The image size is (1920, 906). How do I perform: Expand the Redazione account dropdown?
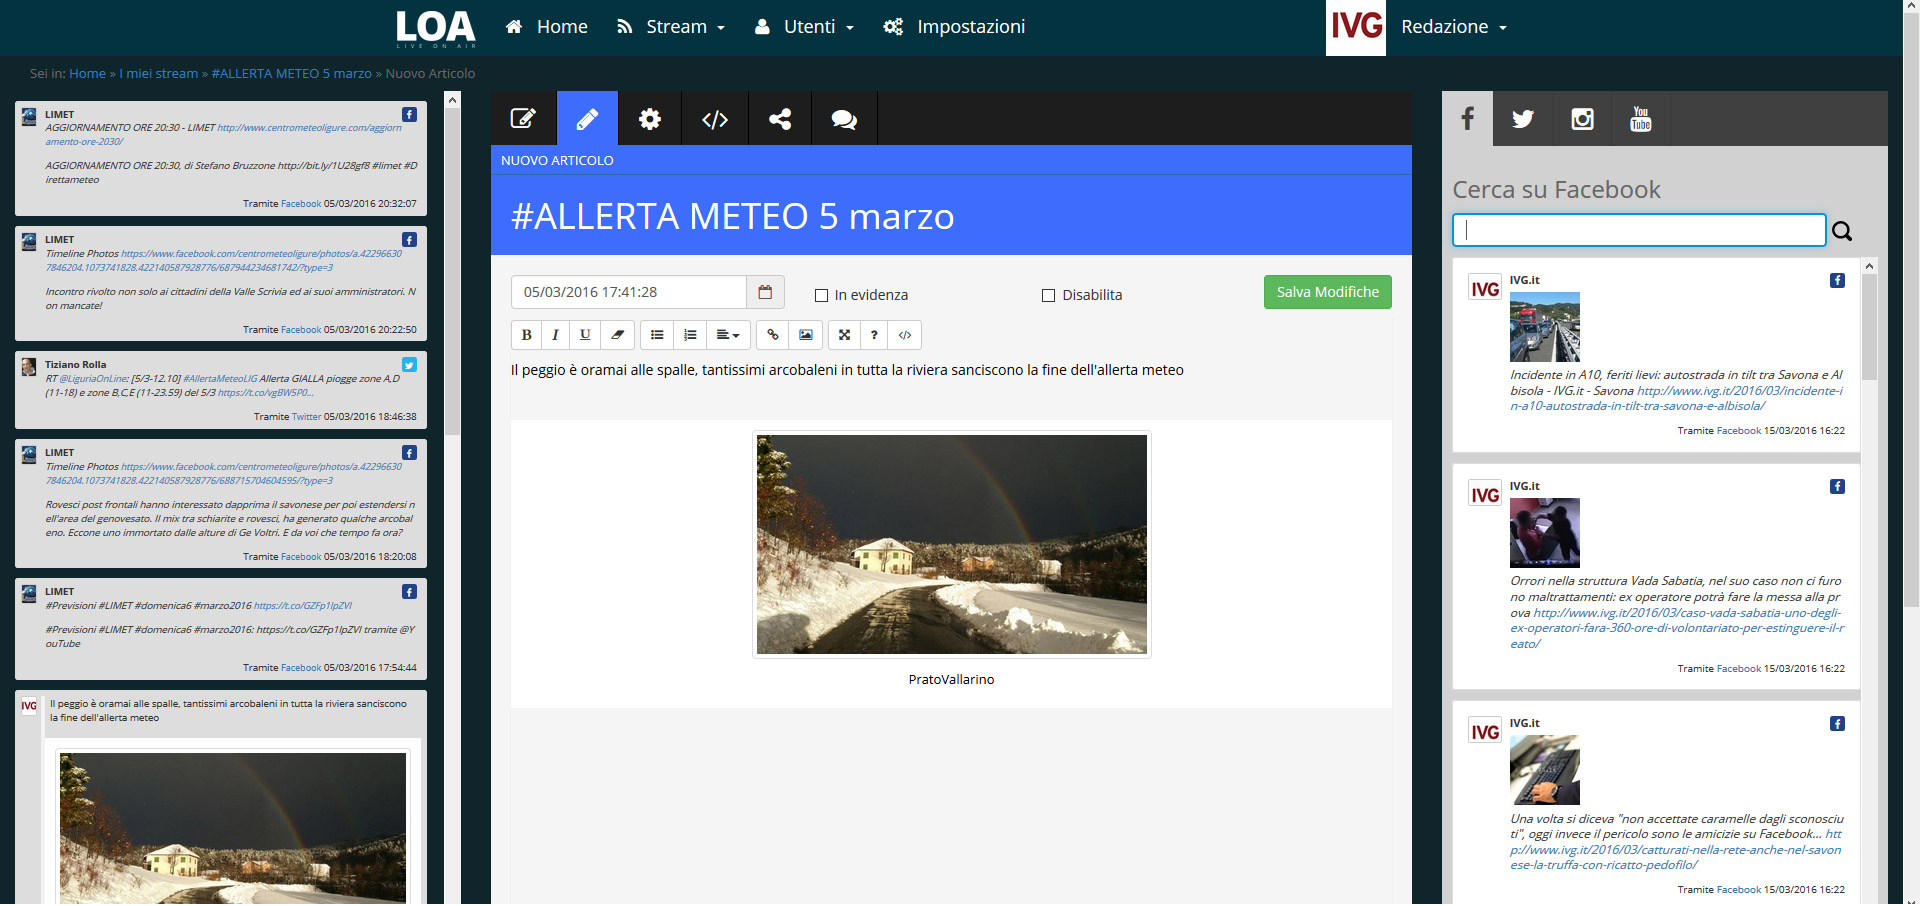[1453, 27]
